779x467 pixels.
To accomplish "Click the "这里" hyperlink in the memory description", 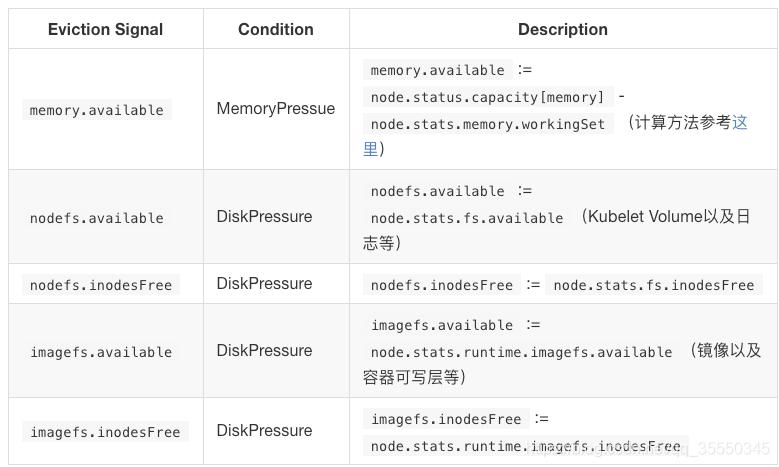I will click(740, 124).
